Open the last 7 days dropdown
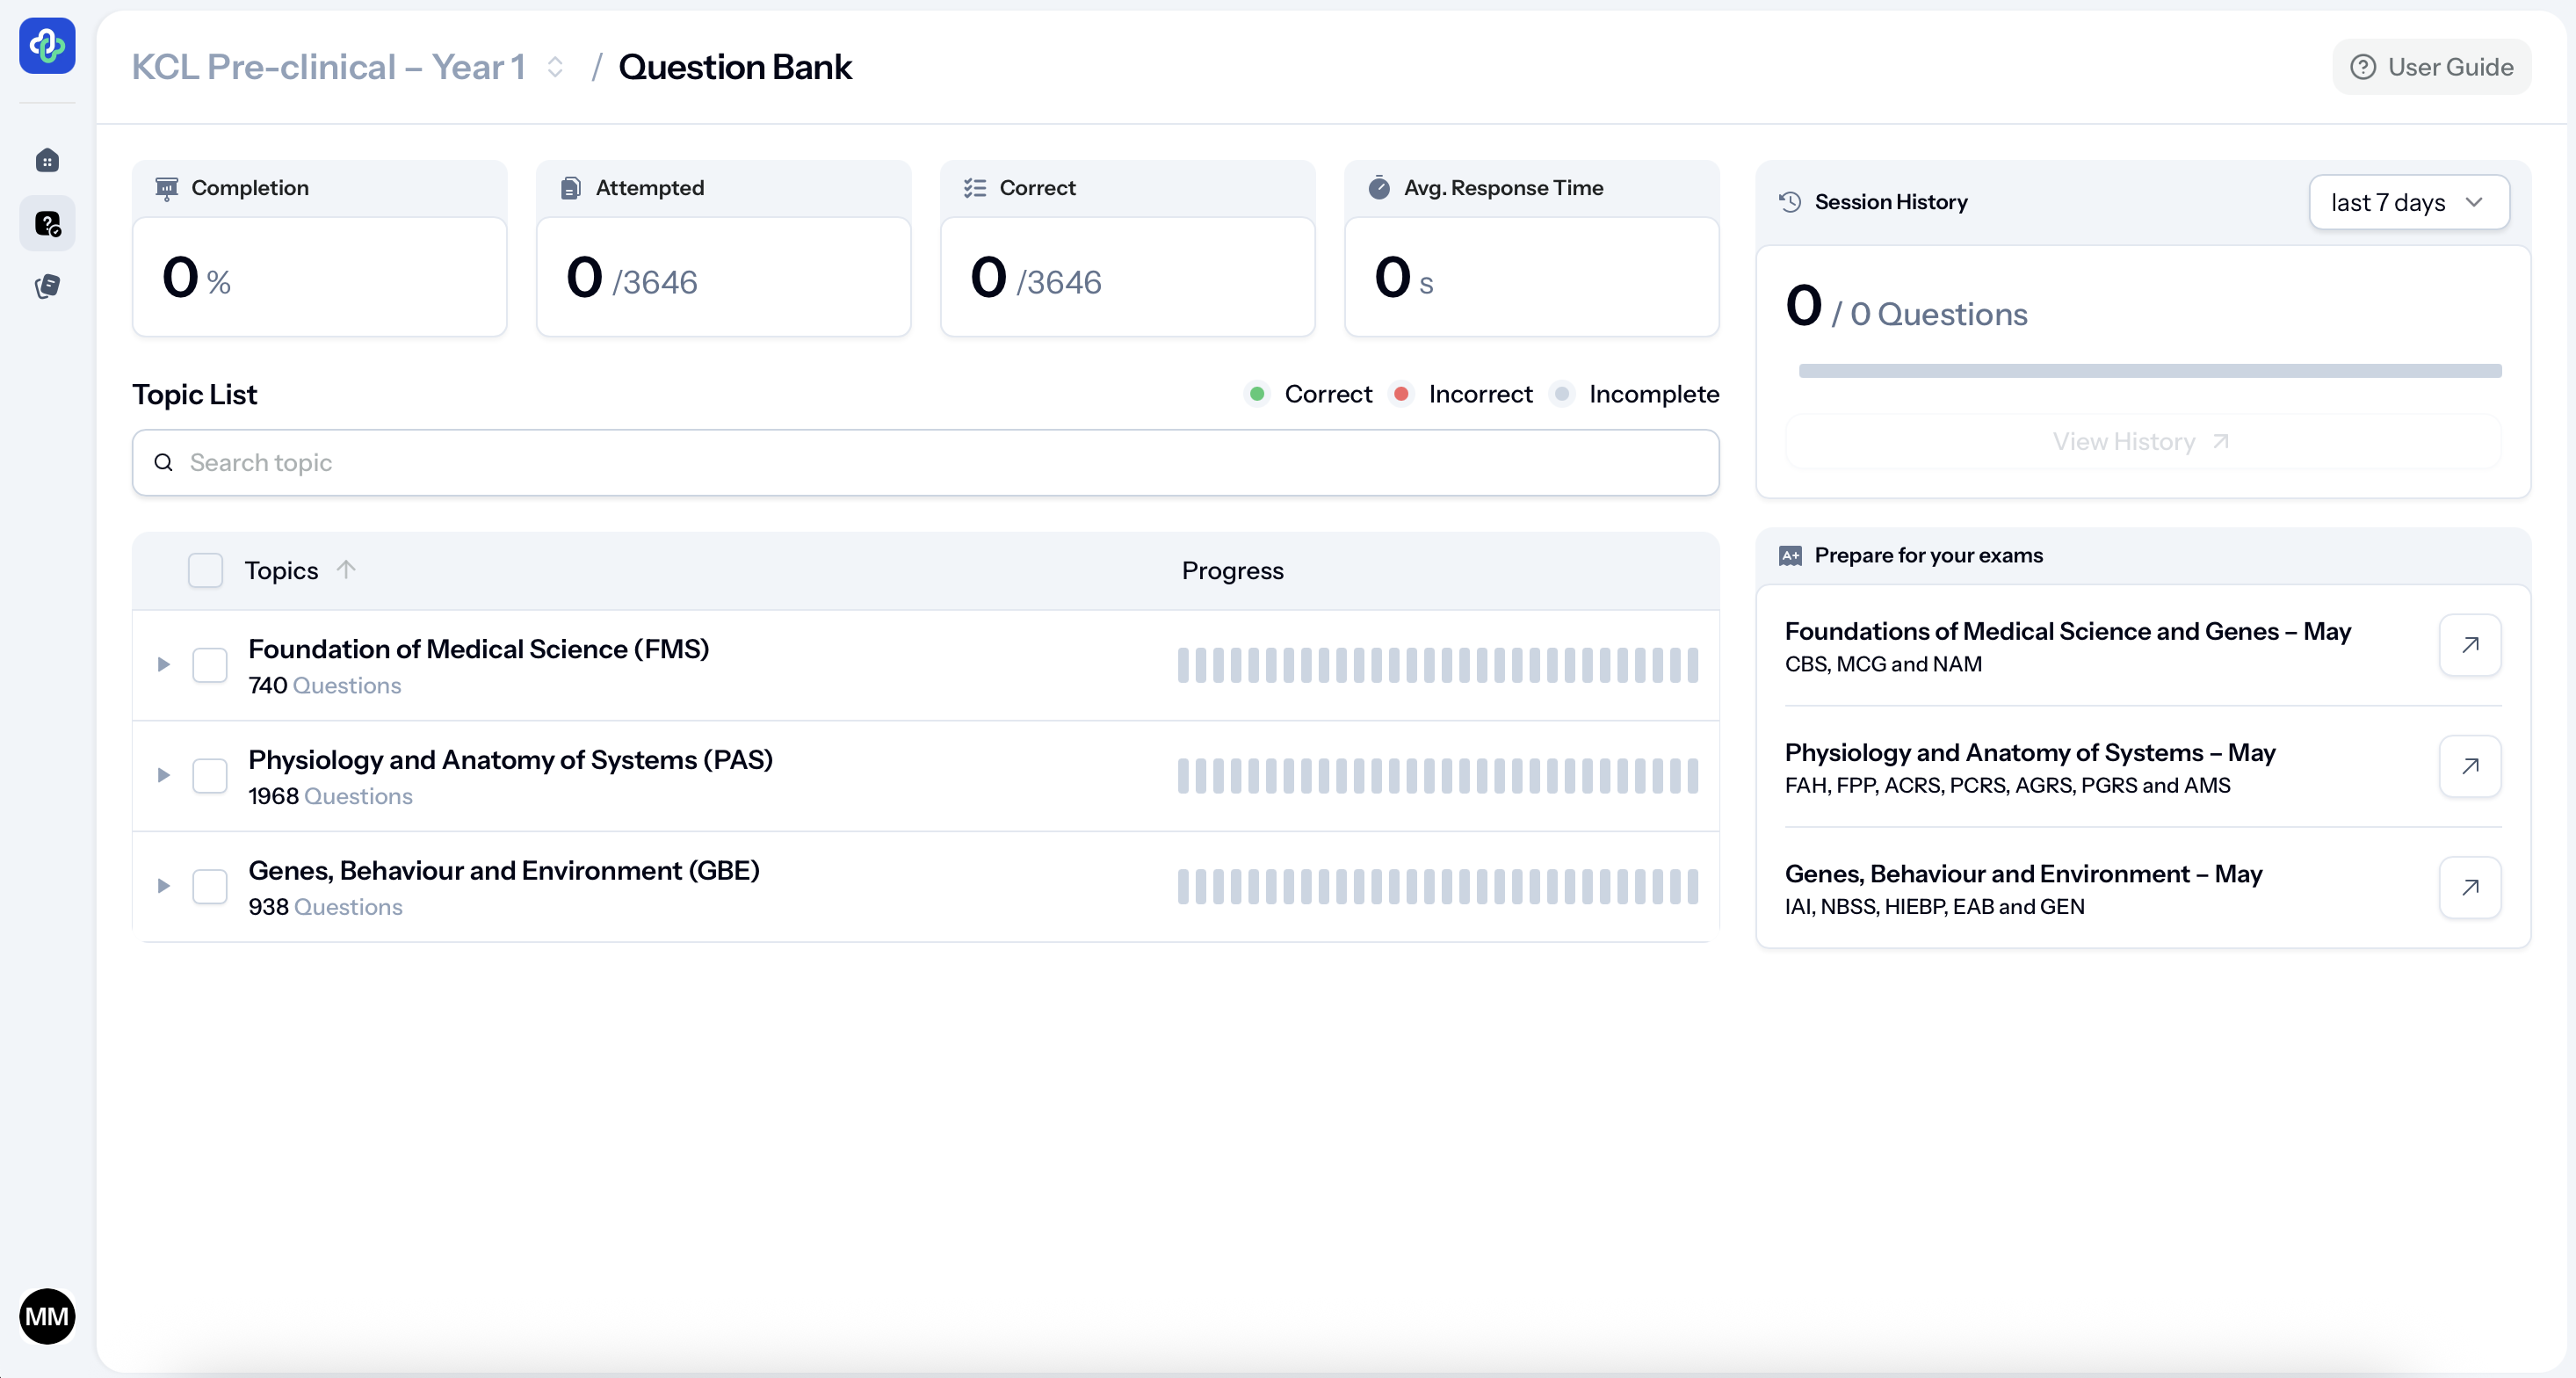This screenshot has width=2576, height=1378. point(2408,202)
